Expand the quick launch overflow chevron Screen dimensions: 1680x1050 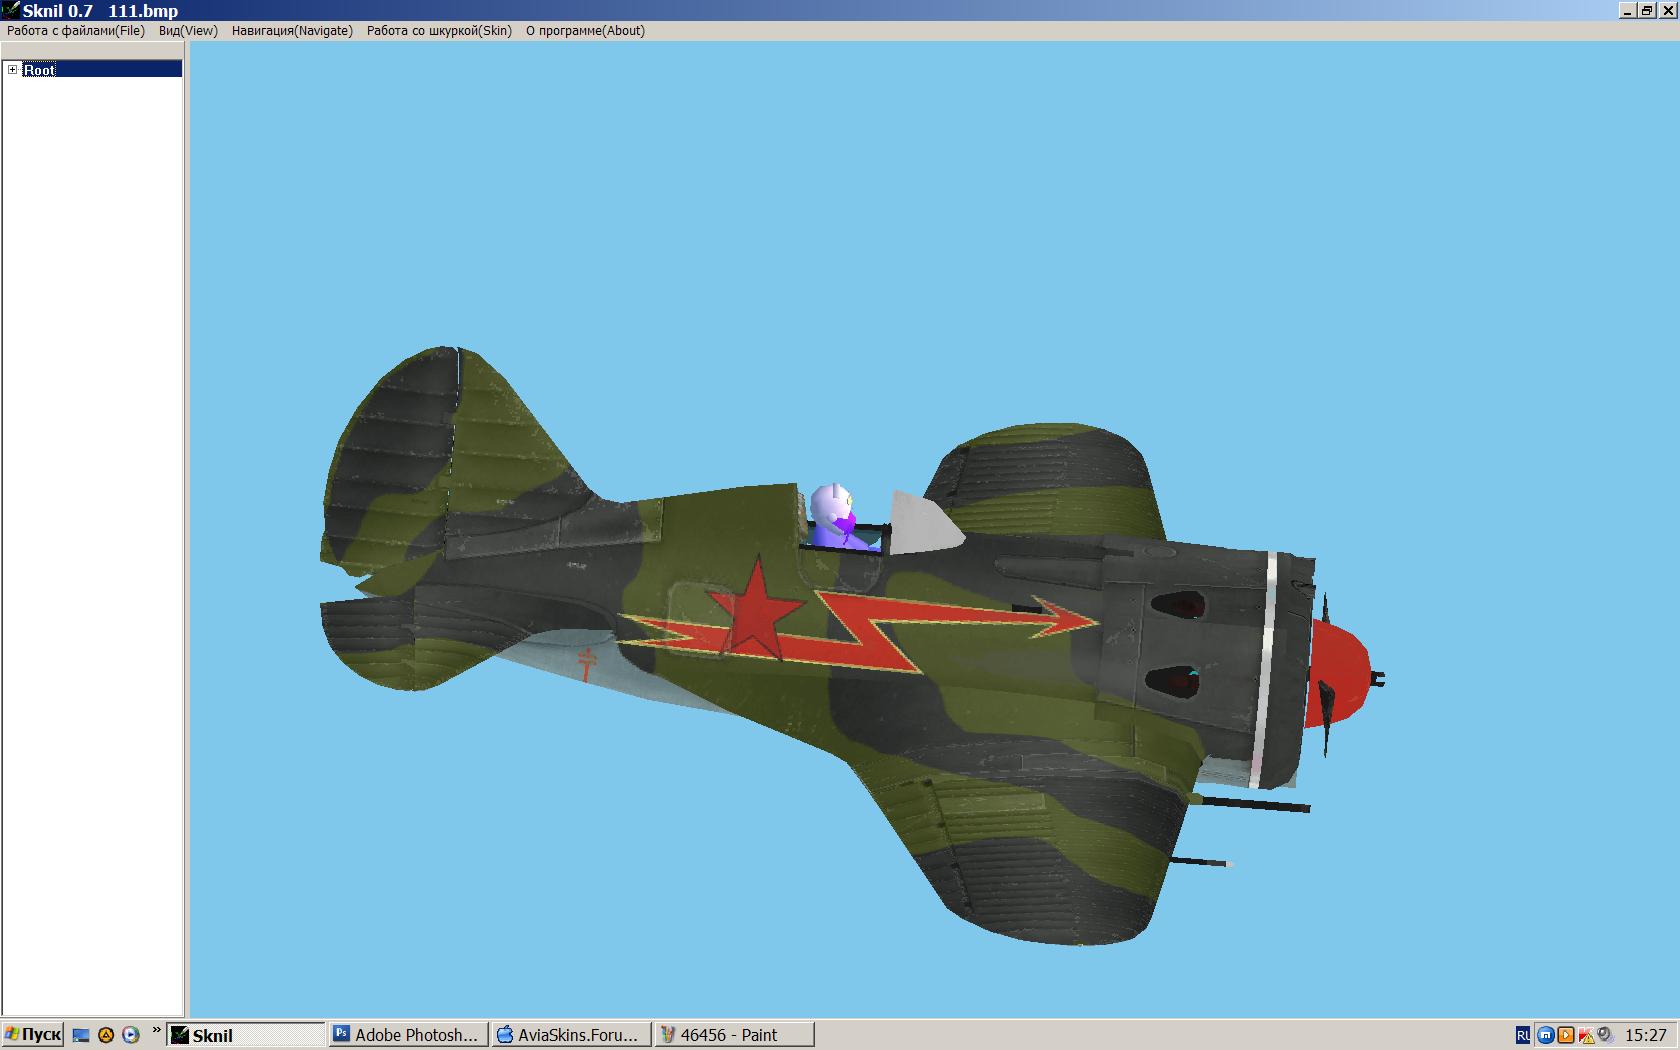(156, 1030)
